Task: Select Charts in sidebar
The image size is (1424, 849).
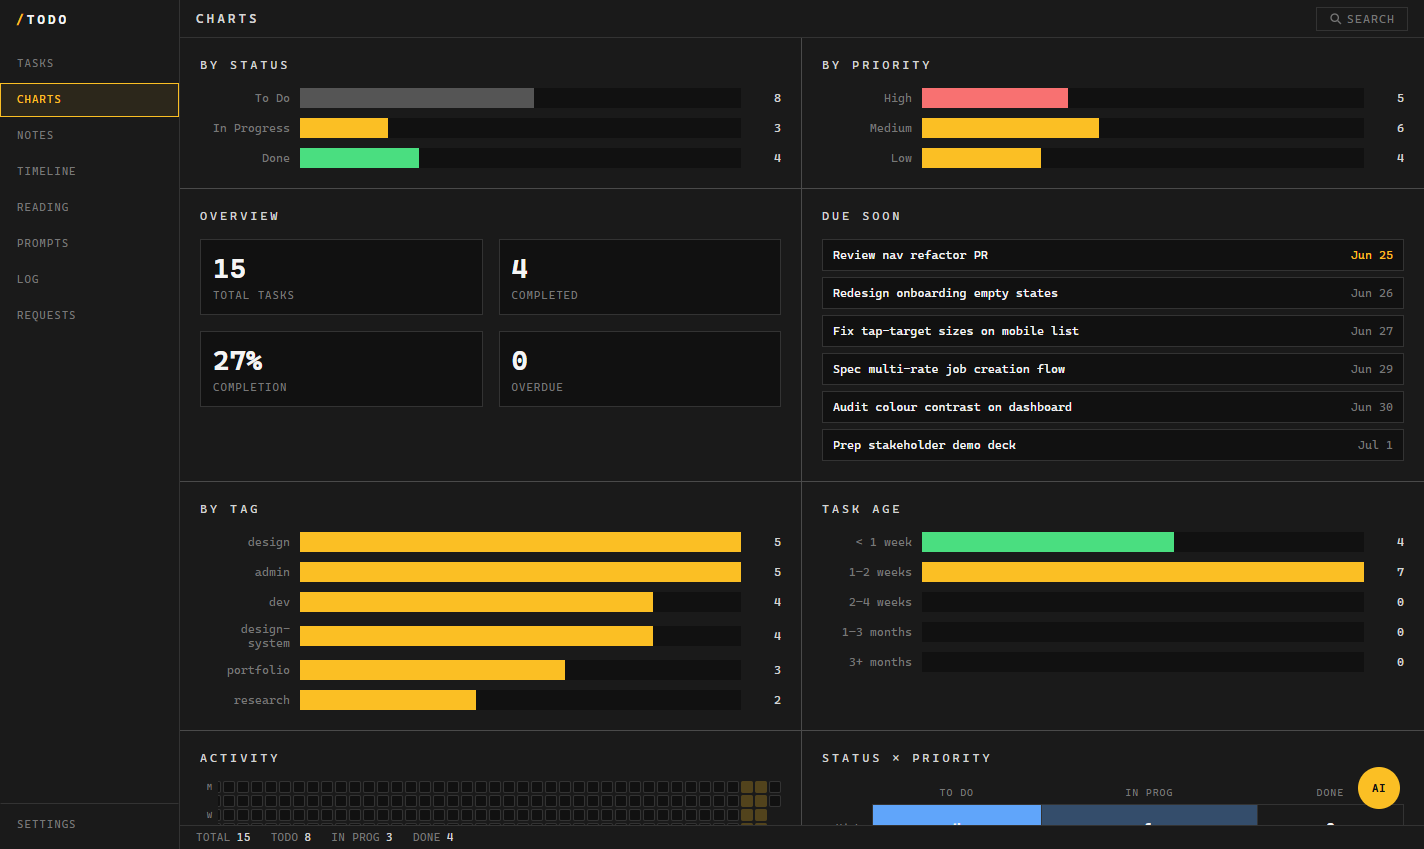Action: tap(89, 99)
